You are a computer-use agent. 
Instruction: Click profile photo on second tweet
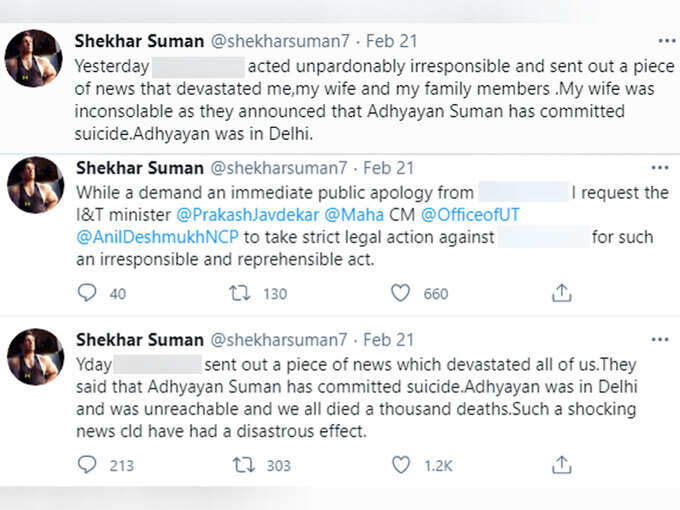pos(36,185)
